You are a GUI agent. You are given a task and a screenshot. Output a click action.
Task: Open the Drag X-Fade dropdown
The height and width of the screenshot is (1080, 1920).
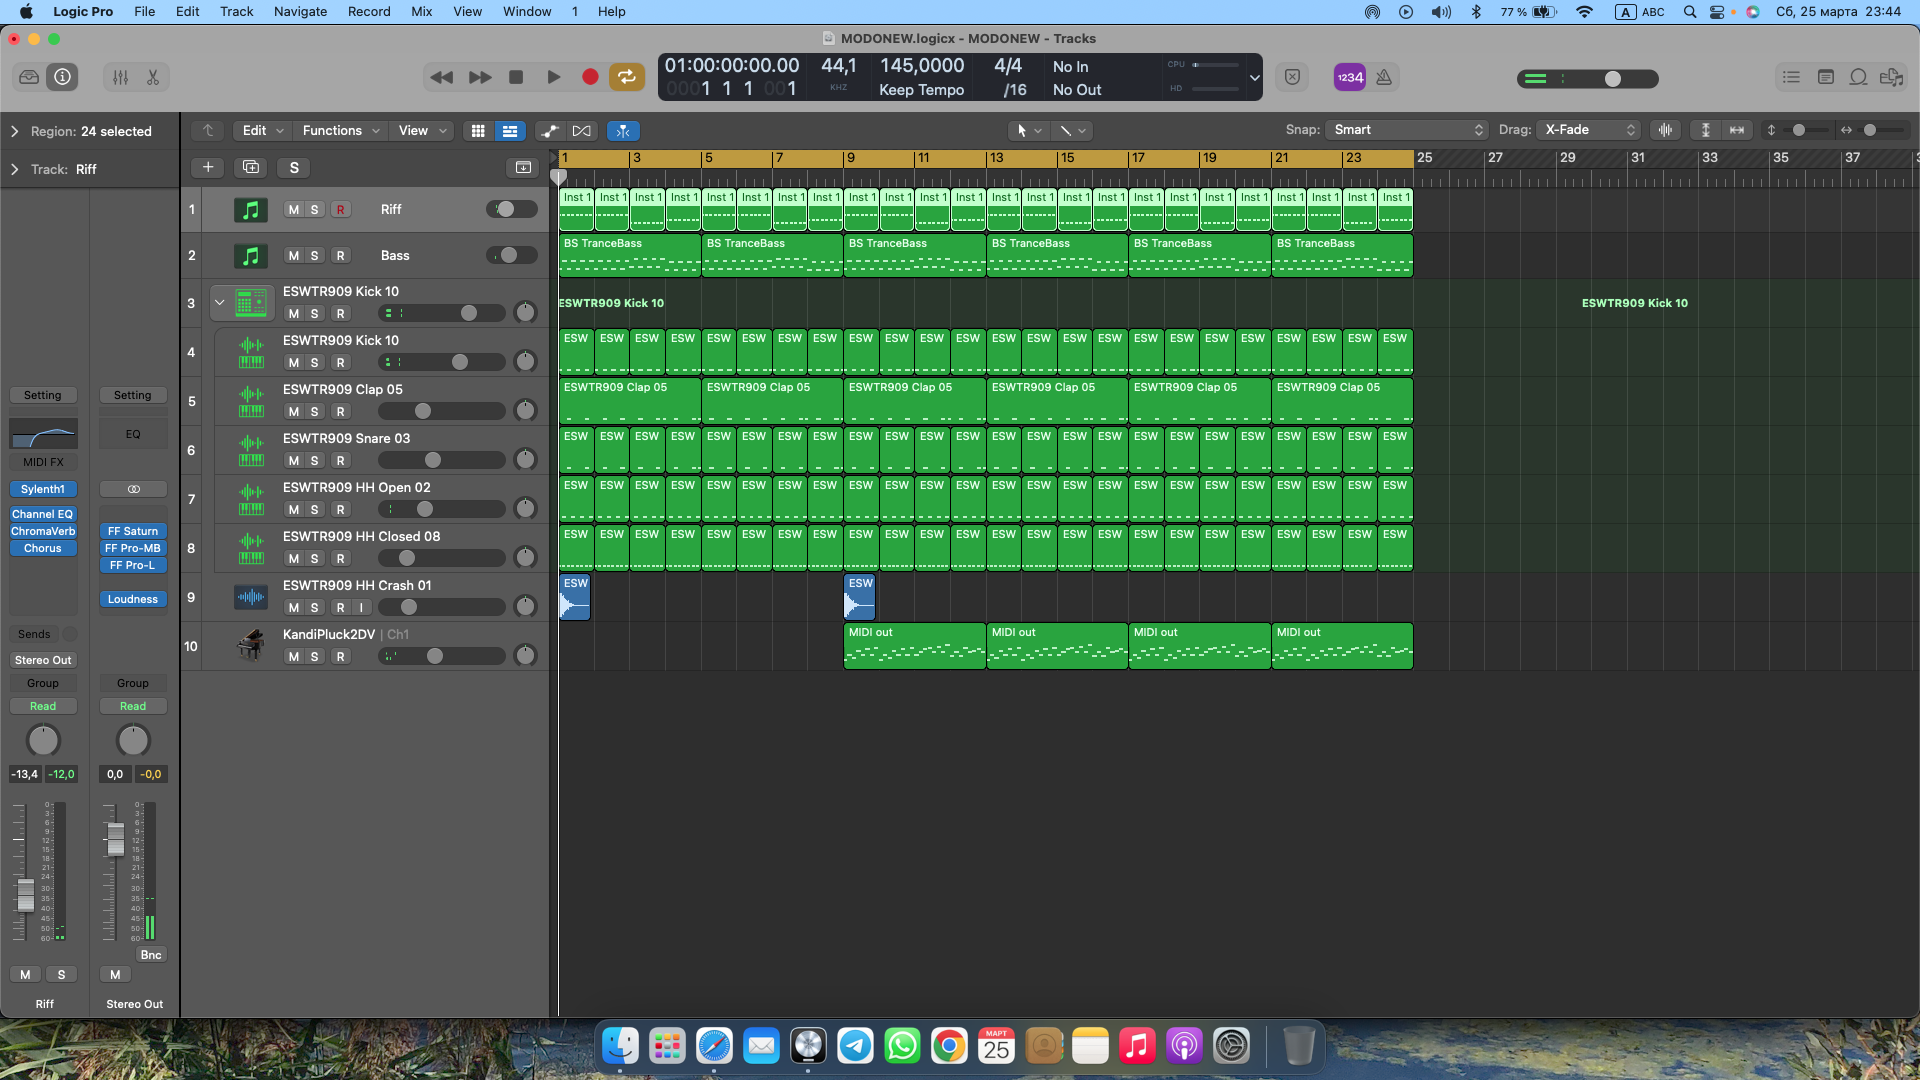pos(1590,130)
